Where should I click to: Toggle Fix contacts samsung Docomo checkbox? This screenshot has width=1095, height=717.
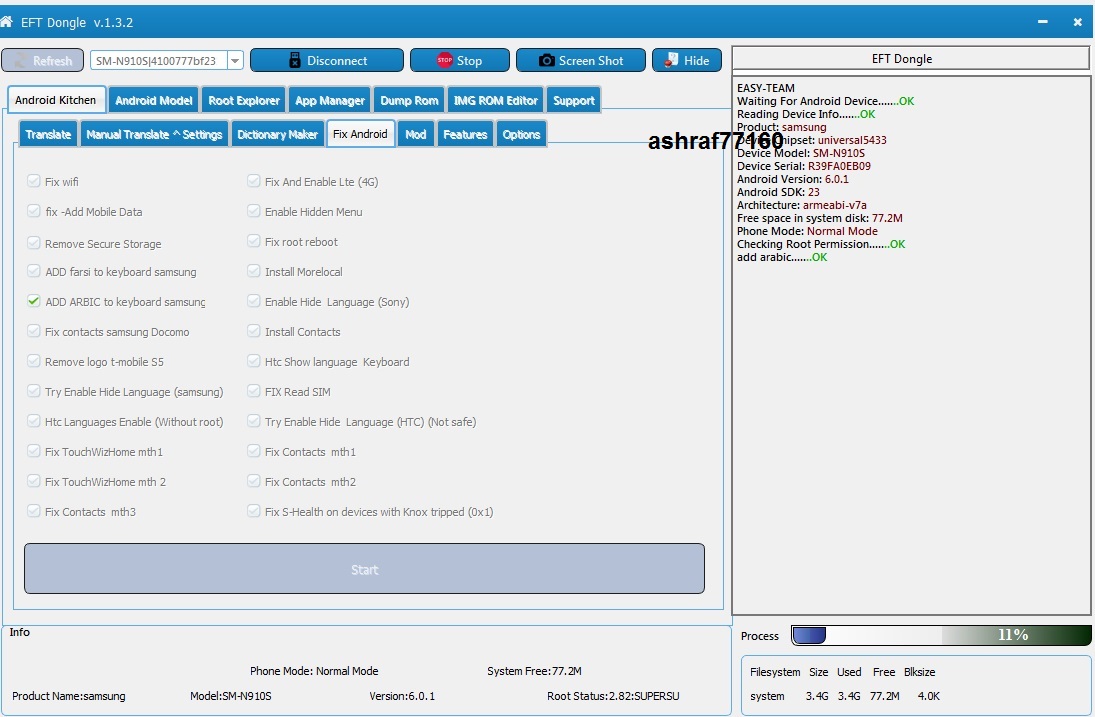tap(34, 331)
